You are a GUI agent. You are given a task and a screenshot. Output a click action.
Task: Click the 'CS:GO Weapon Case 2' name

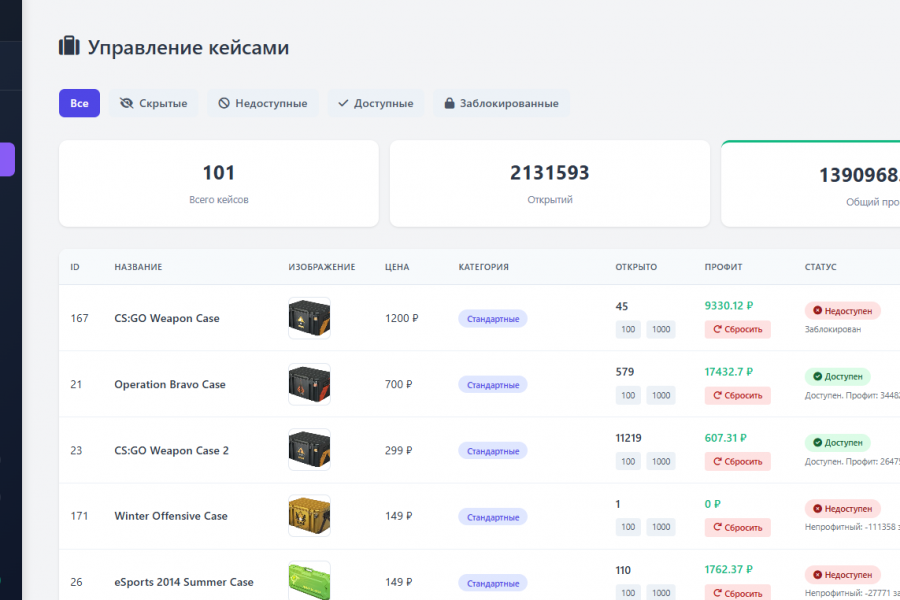[x=172, y=450]
